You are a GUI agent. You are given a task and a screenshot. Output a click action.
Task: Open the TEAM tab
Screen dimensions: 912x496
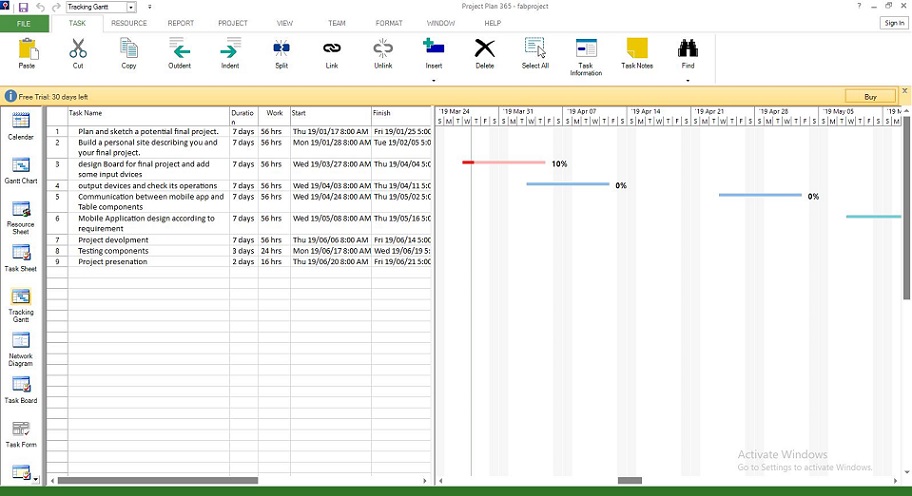click(337, 23)
